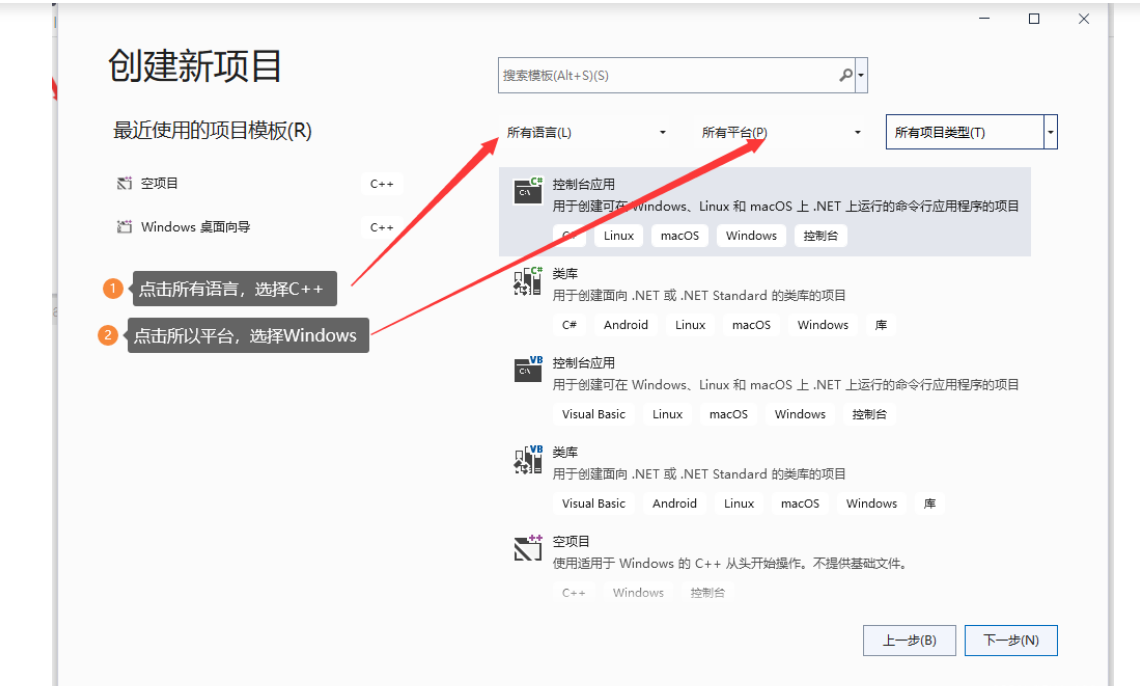Click 库 tag under C# 类库
1140x686 pixels.
coord(880,325)
